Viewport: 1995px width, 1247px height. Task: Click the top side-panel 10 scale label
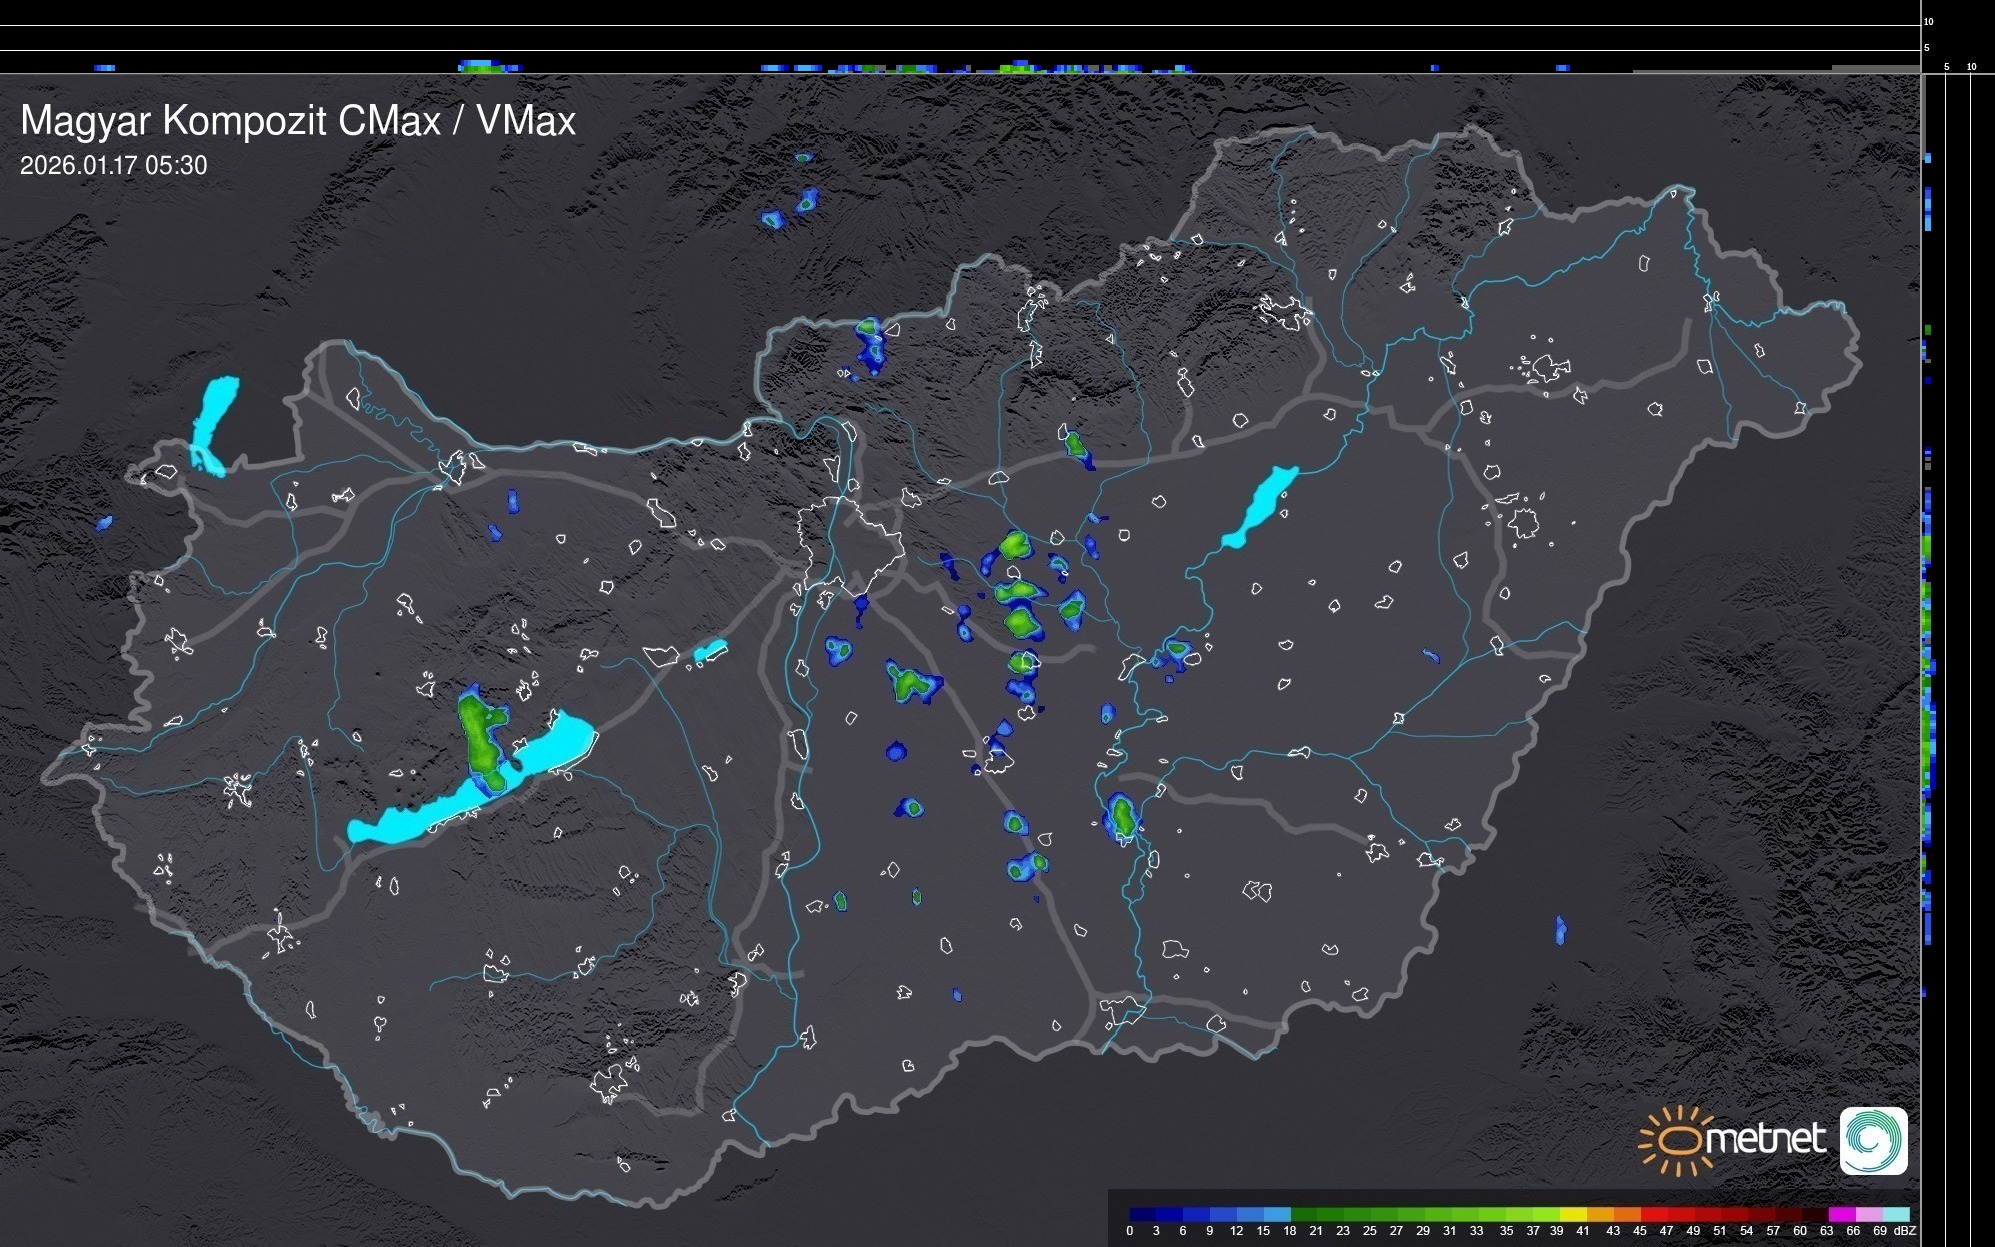pos(1928,21)
